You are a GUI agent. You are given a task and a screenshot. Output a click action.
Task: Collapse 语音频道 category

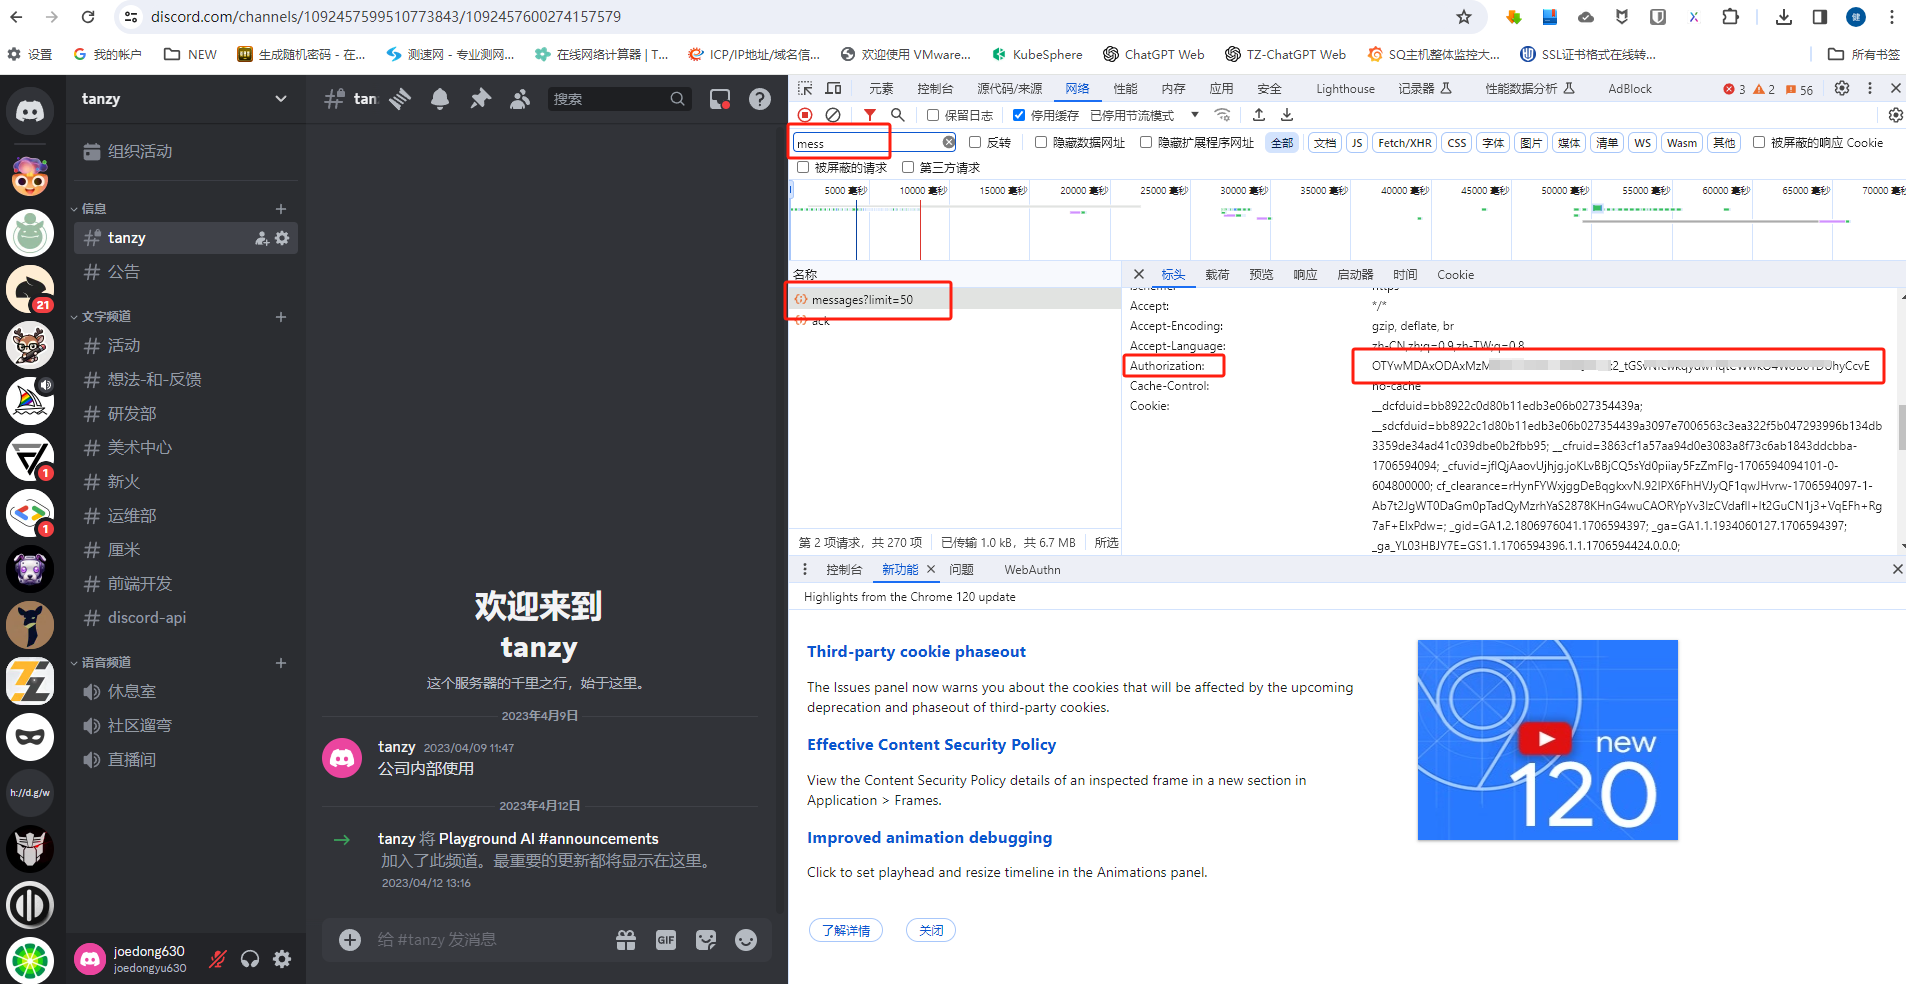click(x=100, y=663)
